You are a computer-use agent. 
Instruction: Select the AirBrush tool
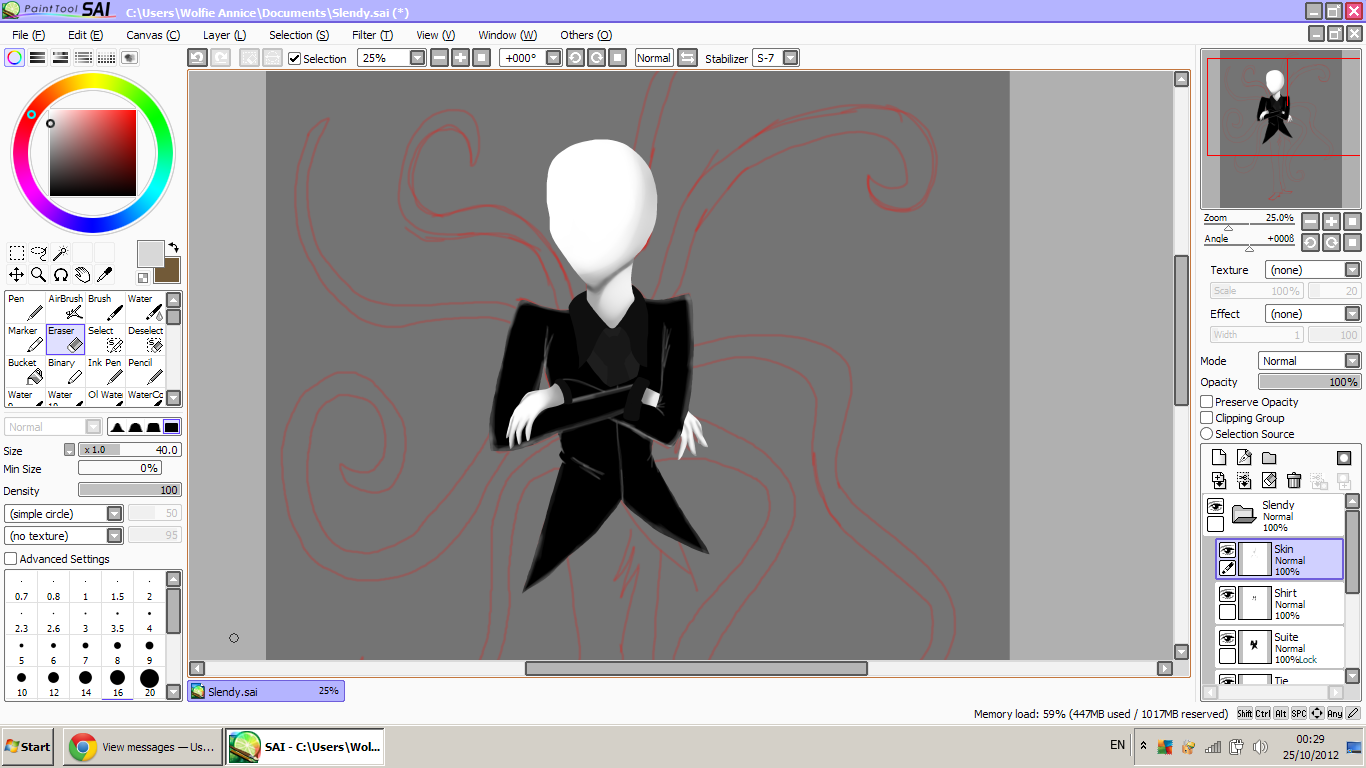(x=66, y=307)
